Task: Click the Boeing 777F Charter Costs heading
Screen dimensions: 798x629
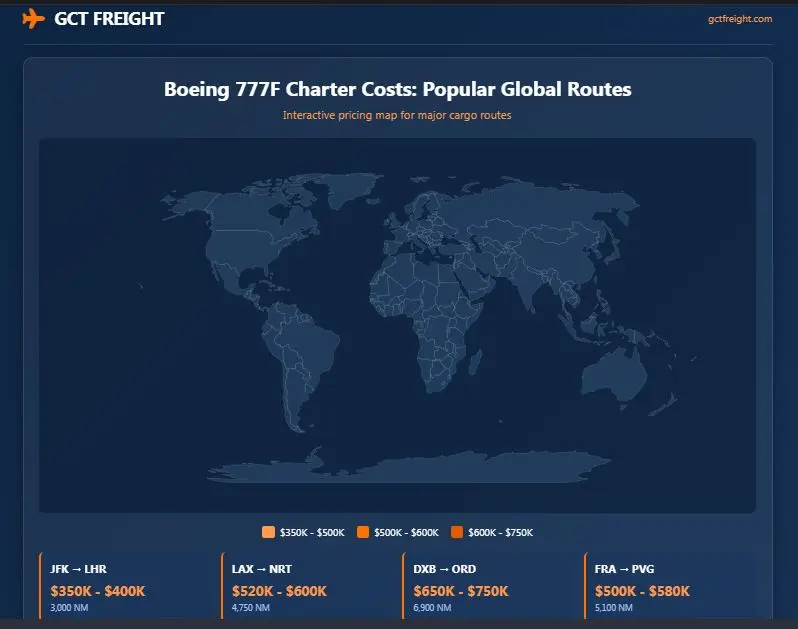Action: (397, 89)
